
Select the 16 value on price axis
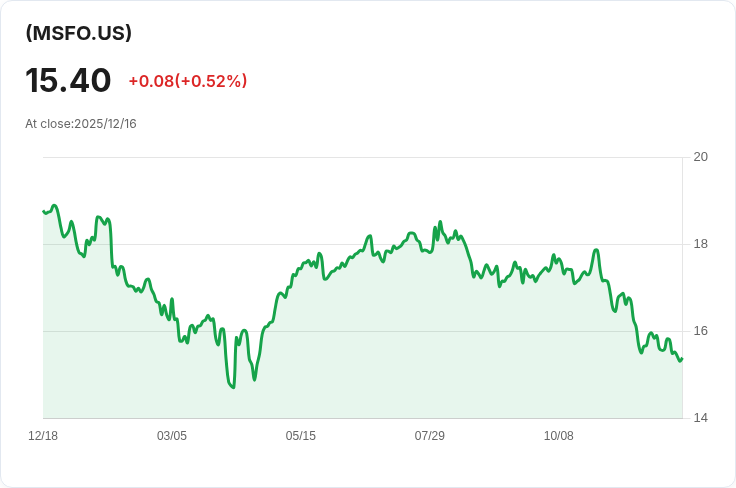(701, 331)
